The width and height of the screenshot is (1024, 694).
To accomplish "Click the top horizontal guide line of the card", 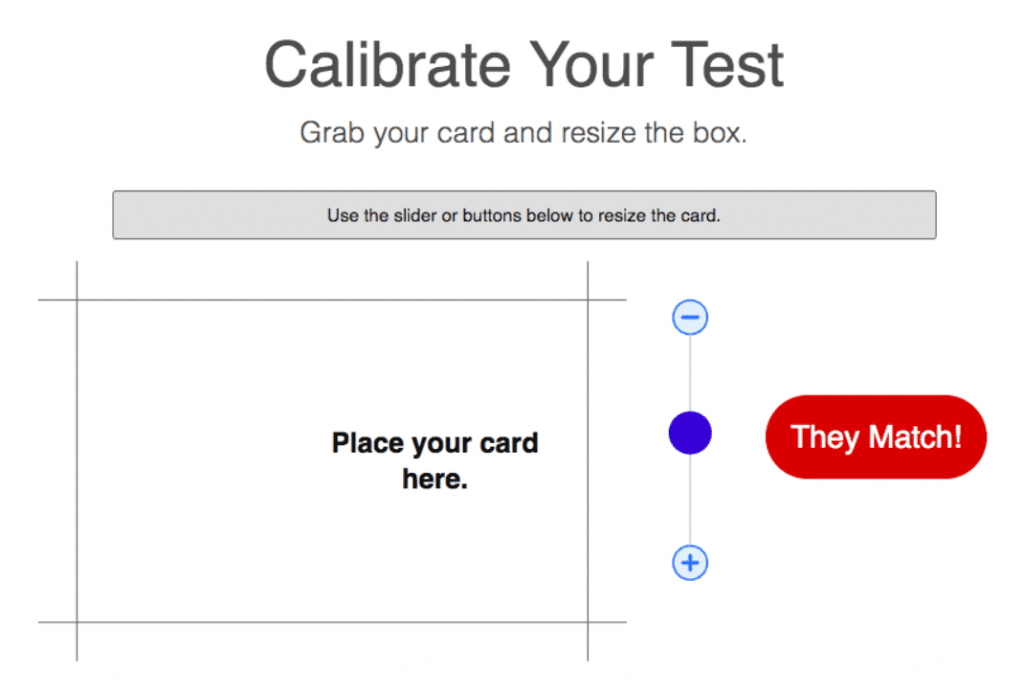I will click(332, 300).
